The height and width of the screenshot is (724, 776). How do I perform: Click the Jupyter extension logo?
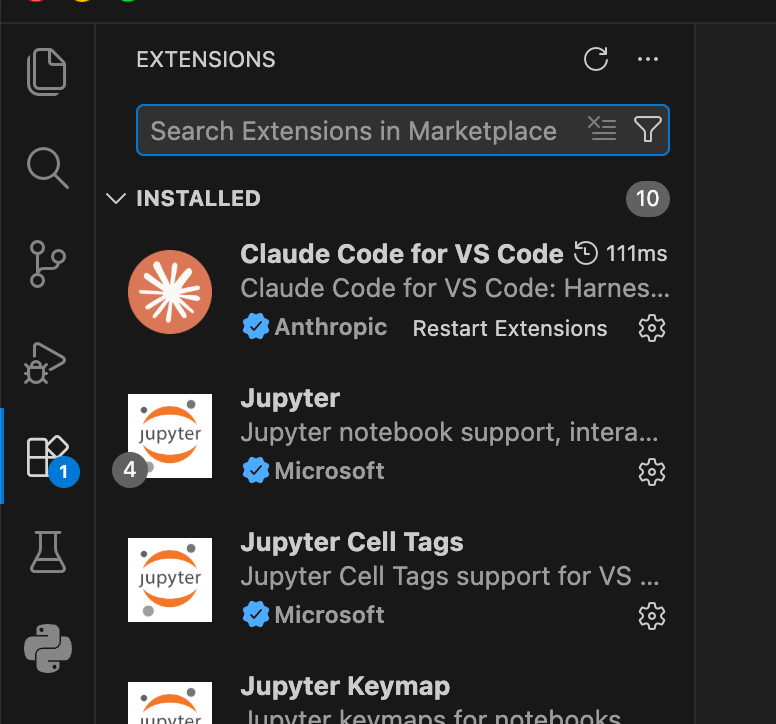tap(170, 436)
